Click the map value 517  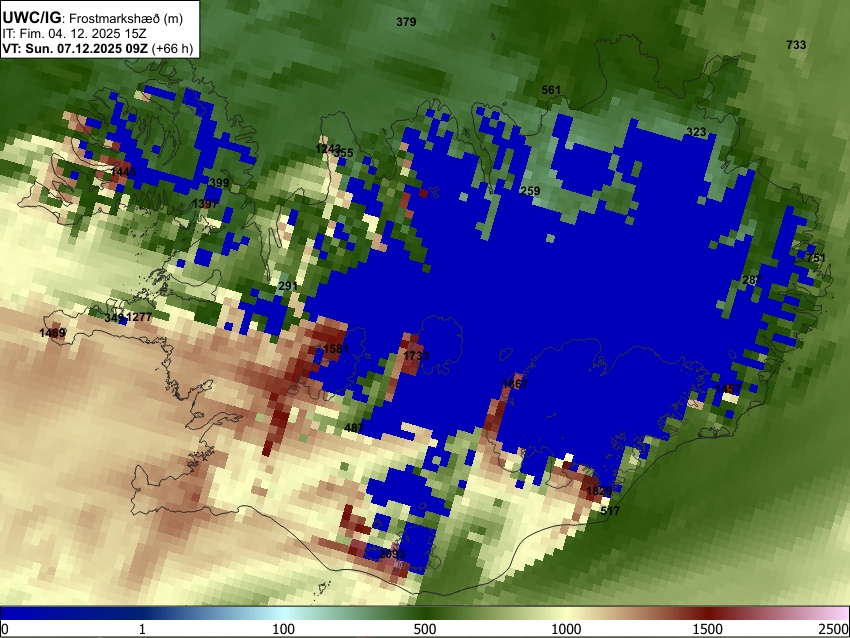click(x=610, y=511)
